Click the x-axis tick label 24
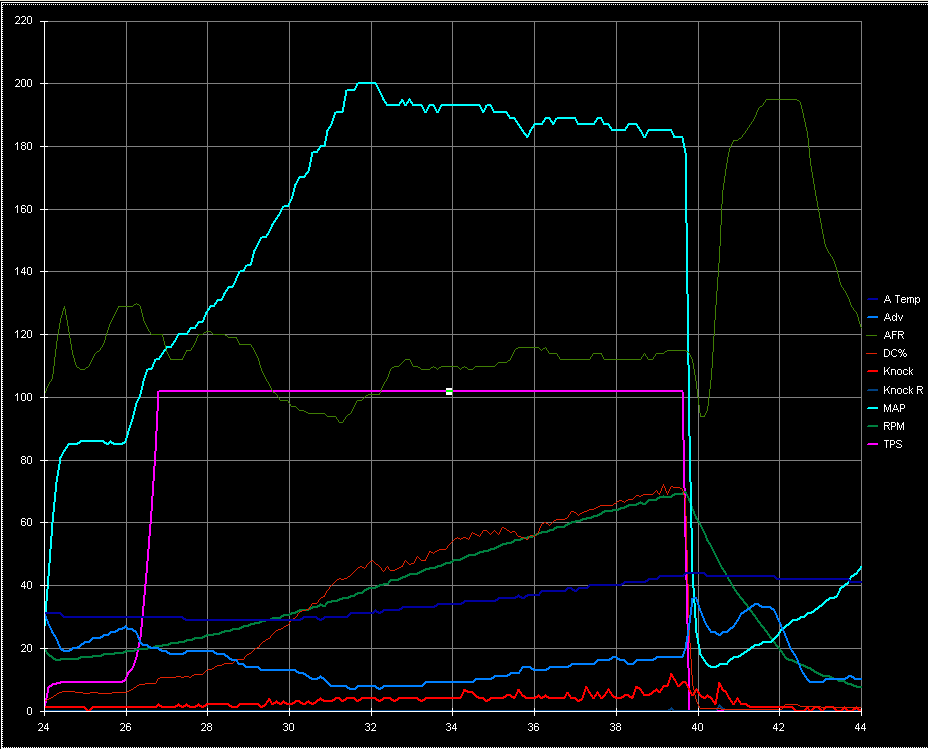928x749 pixels. click(44, 727)
